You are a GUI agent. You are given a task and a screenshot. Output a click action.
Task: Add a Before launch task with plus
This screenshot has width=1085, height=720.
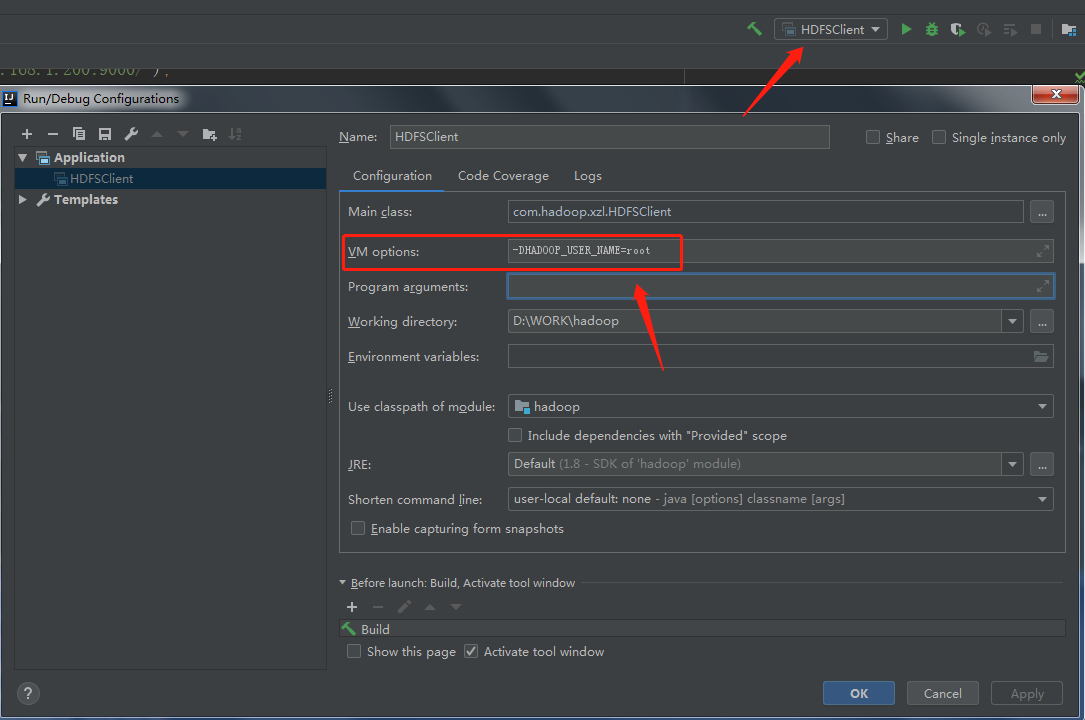pyautogui.click(x=352, y=607)
